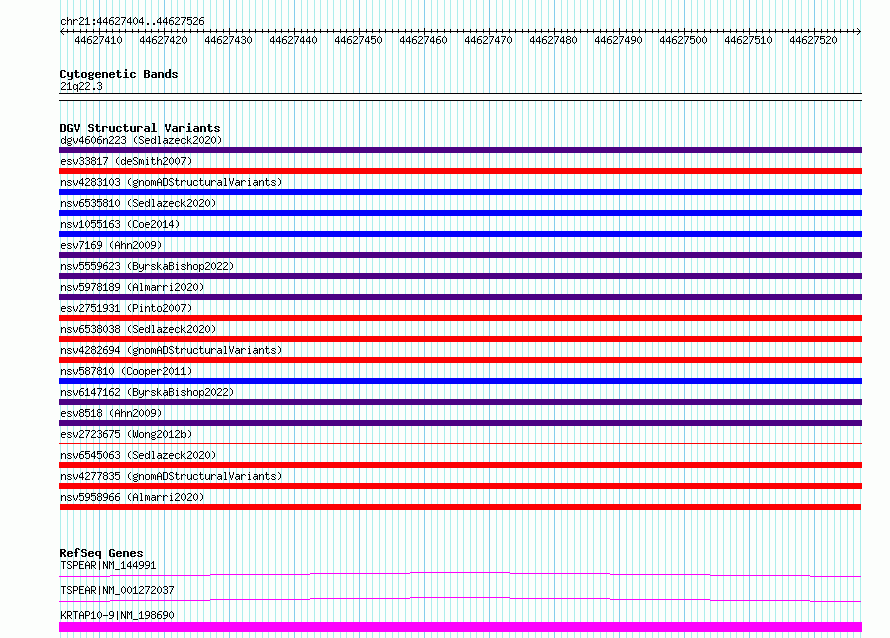Click the red bar under nsv6545063
The height and width of the screenshot is (638, 890).
pyautogui.click(x=460, y=465)
